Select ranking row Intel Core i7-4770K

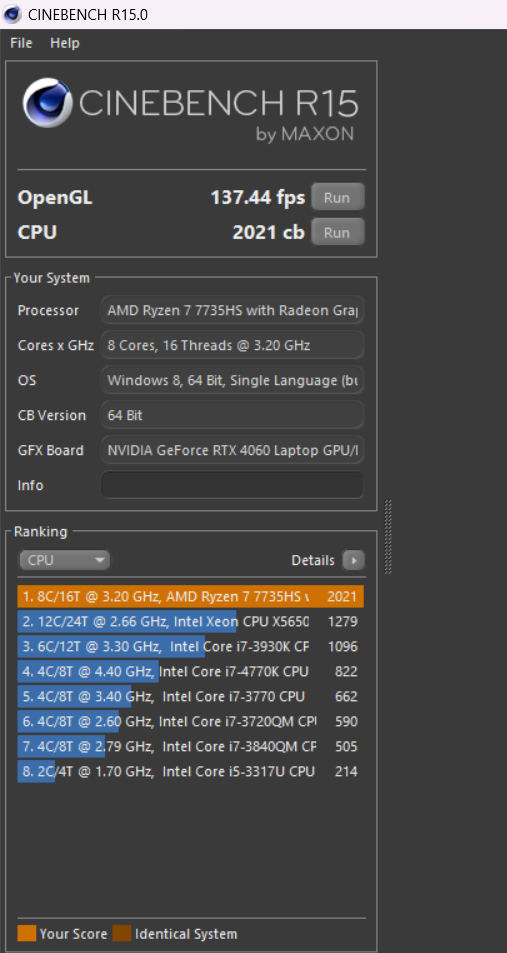click(191, 672)
